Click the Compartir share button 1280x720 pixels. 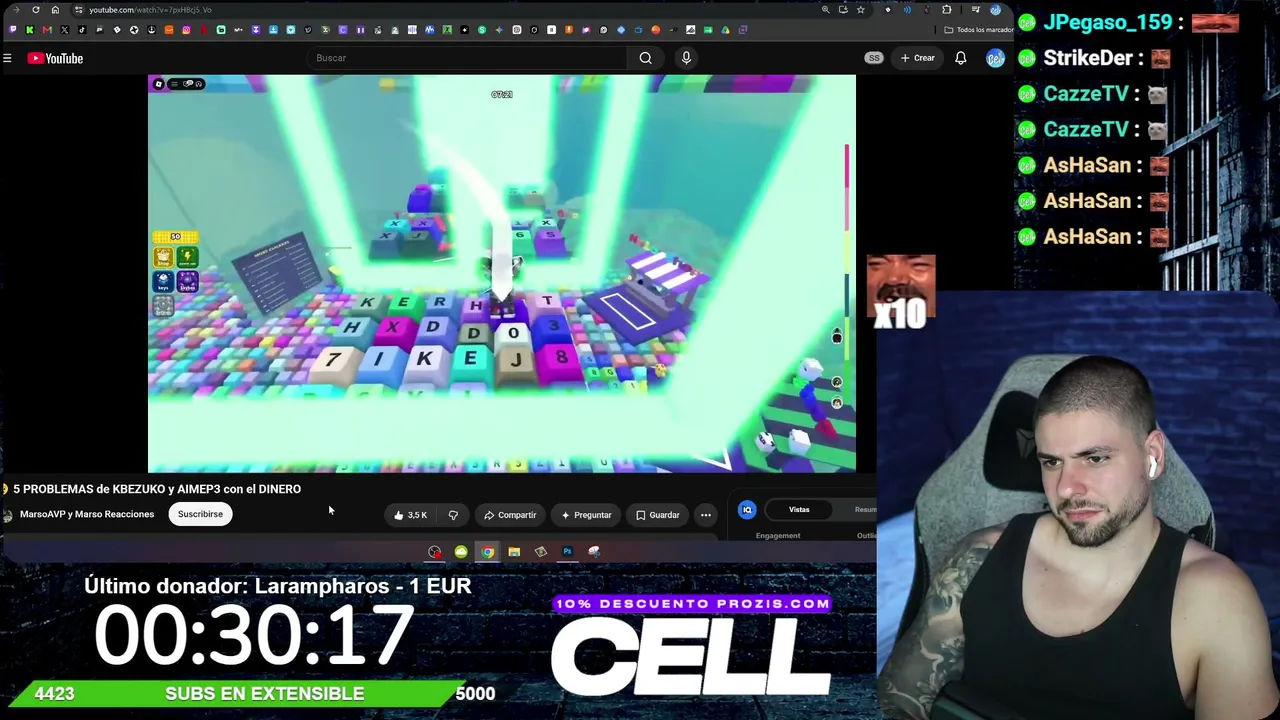click(x=510, y=515)
